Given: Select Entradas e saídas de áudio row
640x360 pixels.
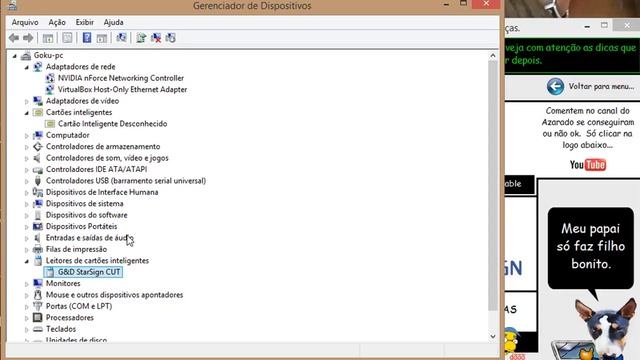Looking at the screenshot, I should 89,238.
